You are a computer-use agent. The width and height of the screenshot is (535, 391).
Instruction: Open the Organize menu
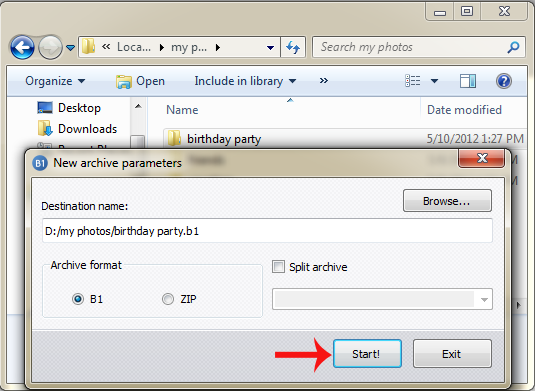pyautogui.click(x=55, y=81)
